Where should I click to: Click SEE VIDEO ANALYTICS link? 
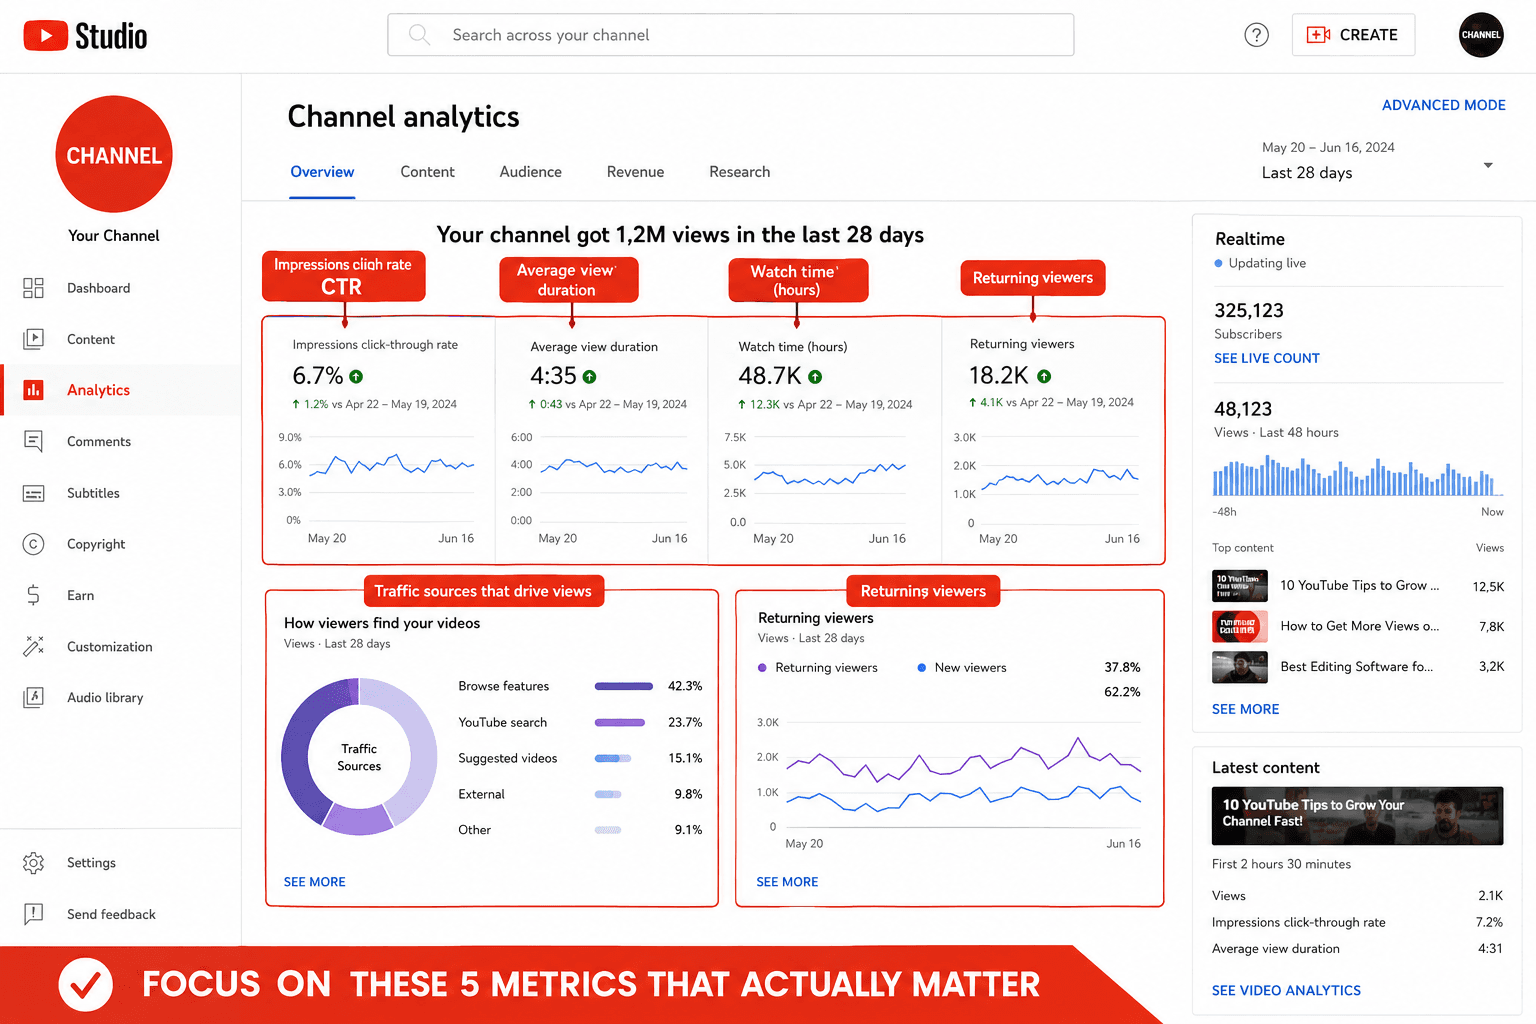(1286, 990)
